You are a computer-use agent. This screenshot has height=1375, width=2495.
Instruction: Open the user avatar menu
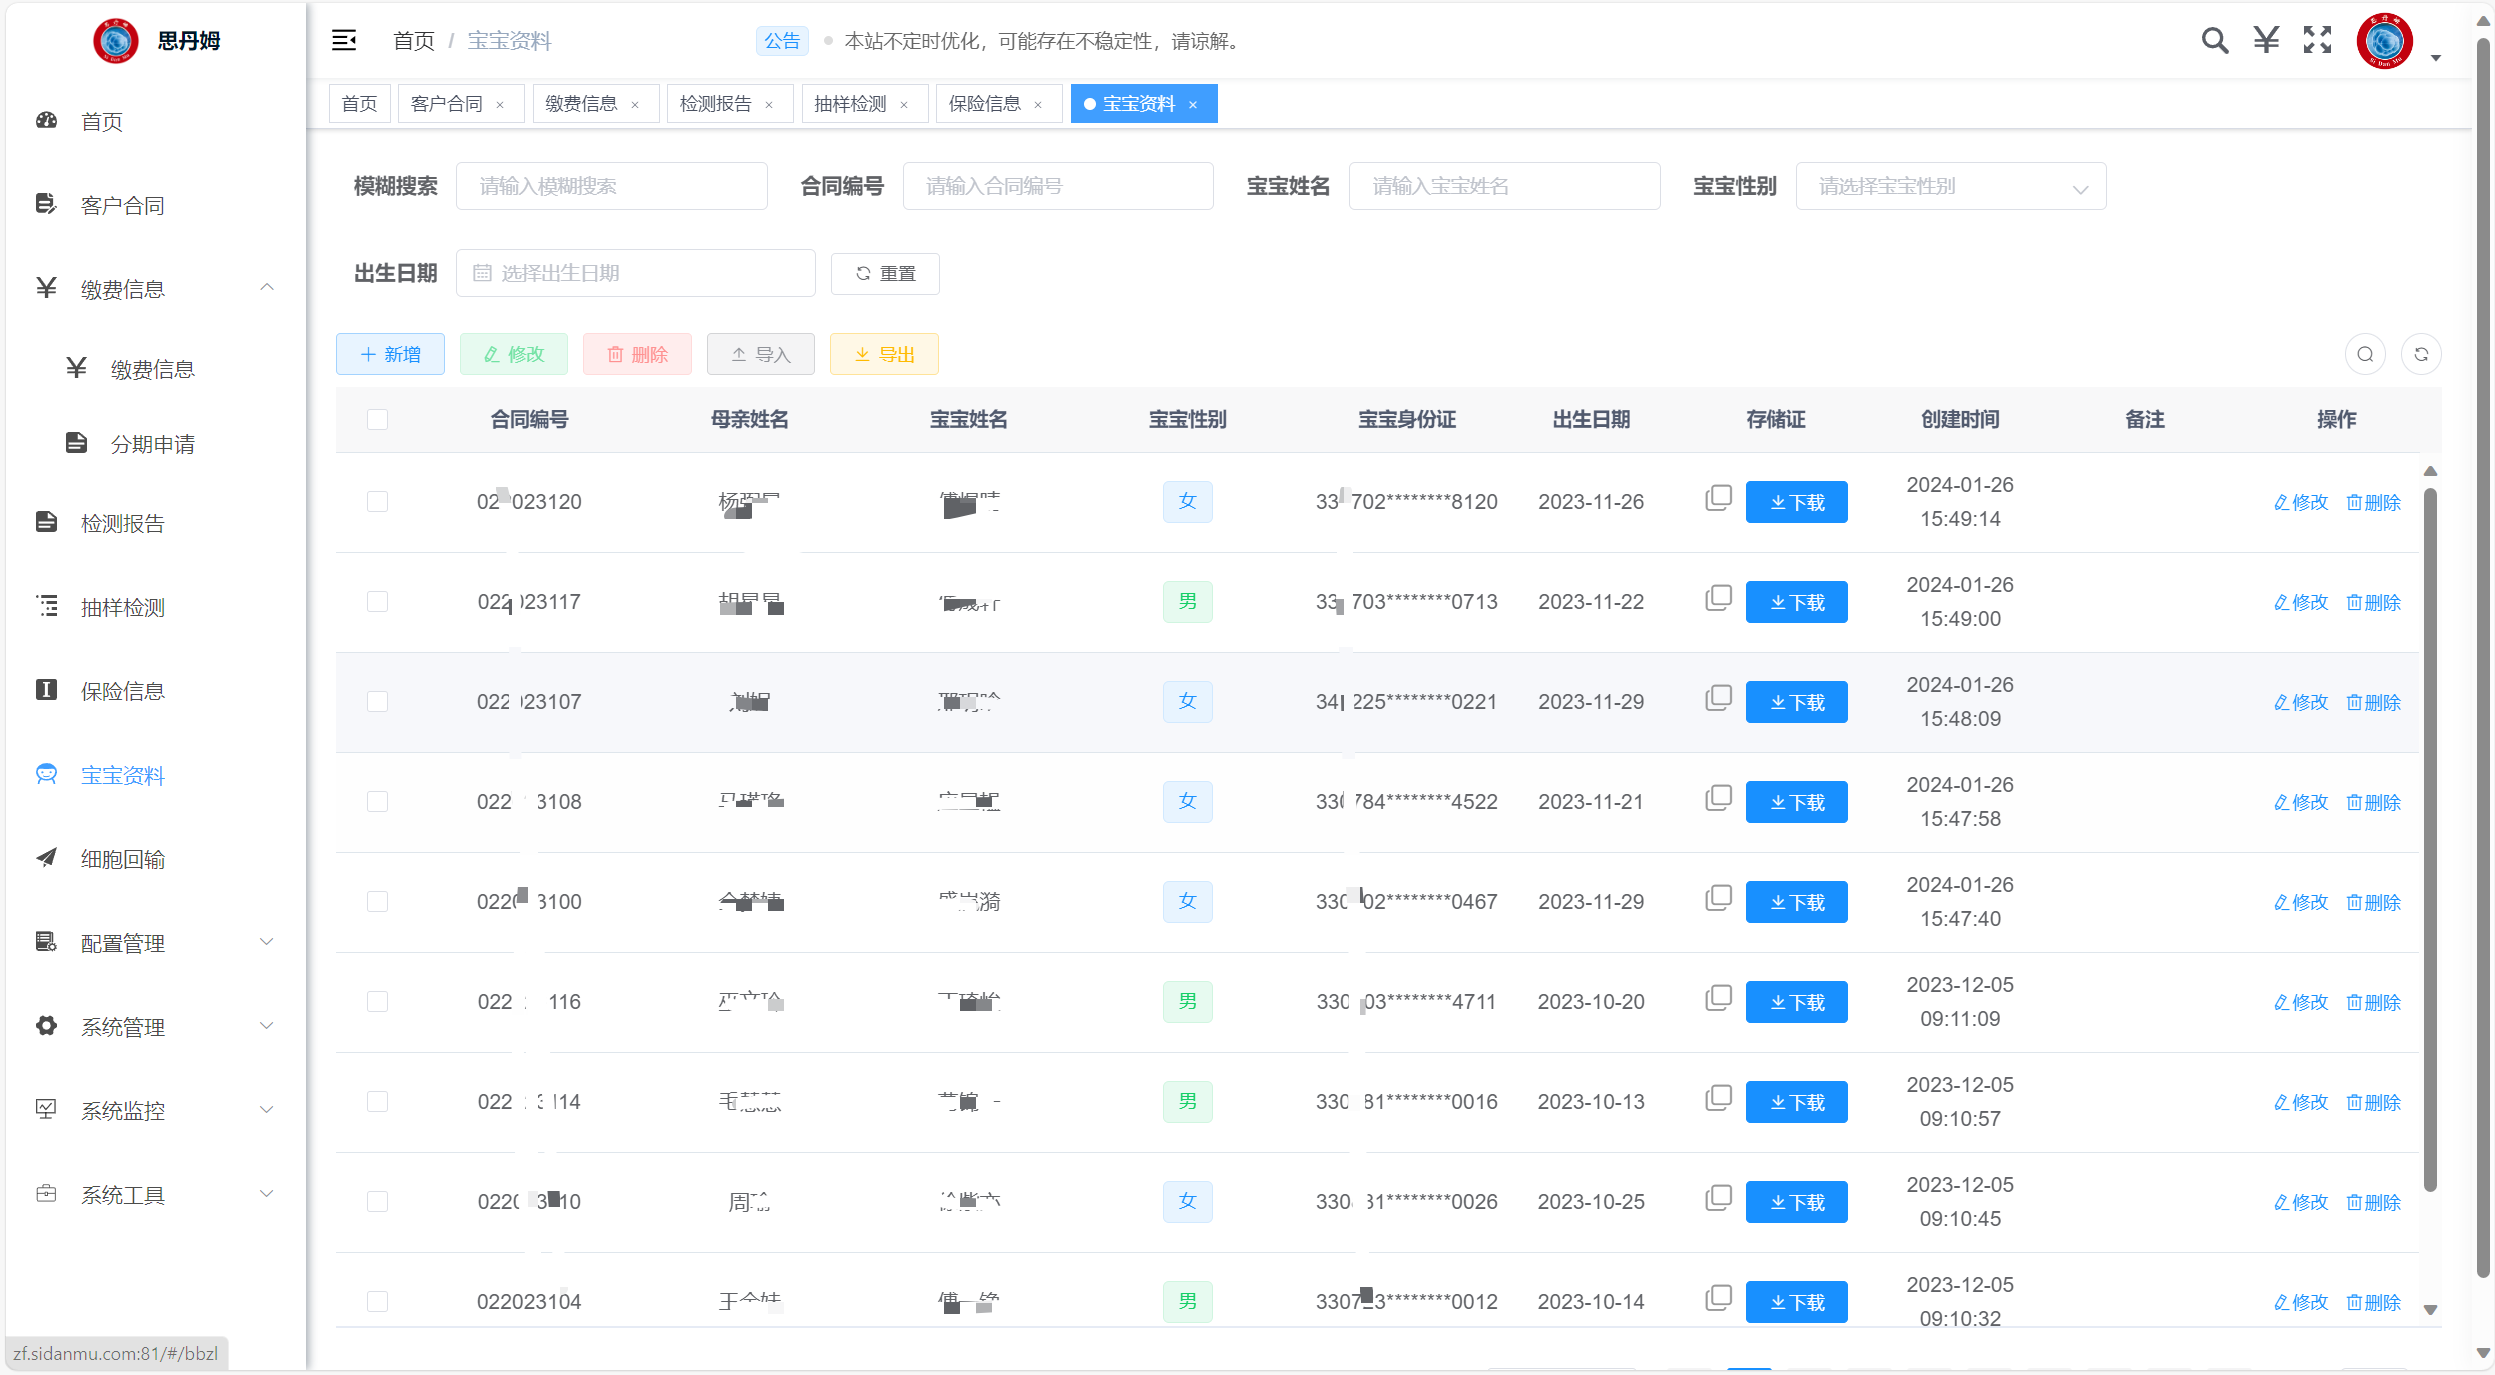click(x=2385, y=41)
